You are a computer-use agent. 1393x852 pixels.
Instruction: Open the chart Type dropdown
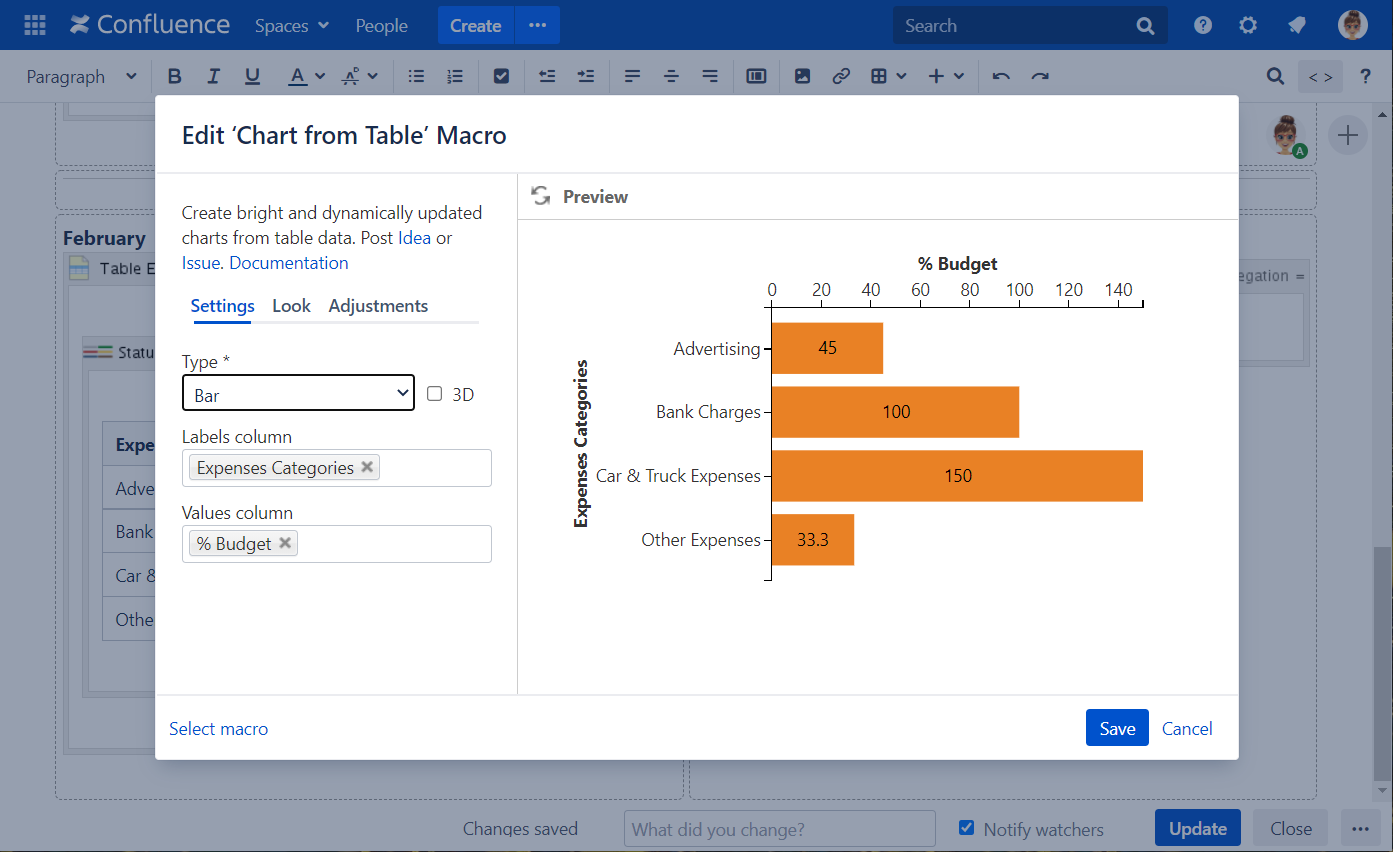pos(298,394)
